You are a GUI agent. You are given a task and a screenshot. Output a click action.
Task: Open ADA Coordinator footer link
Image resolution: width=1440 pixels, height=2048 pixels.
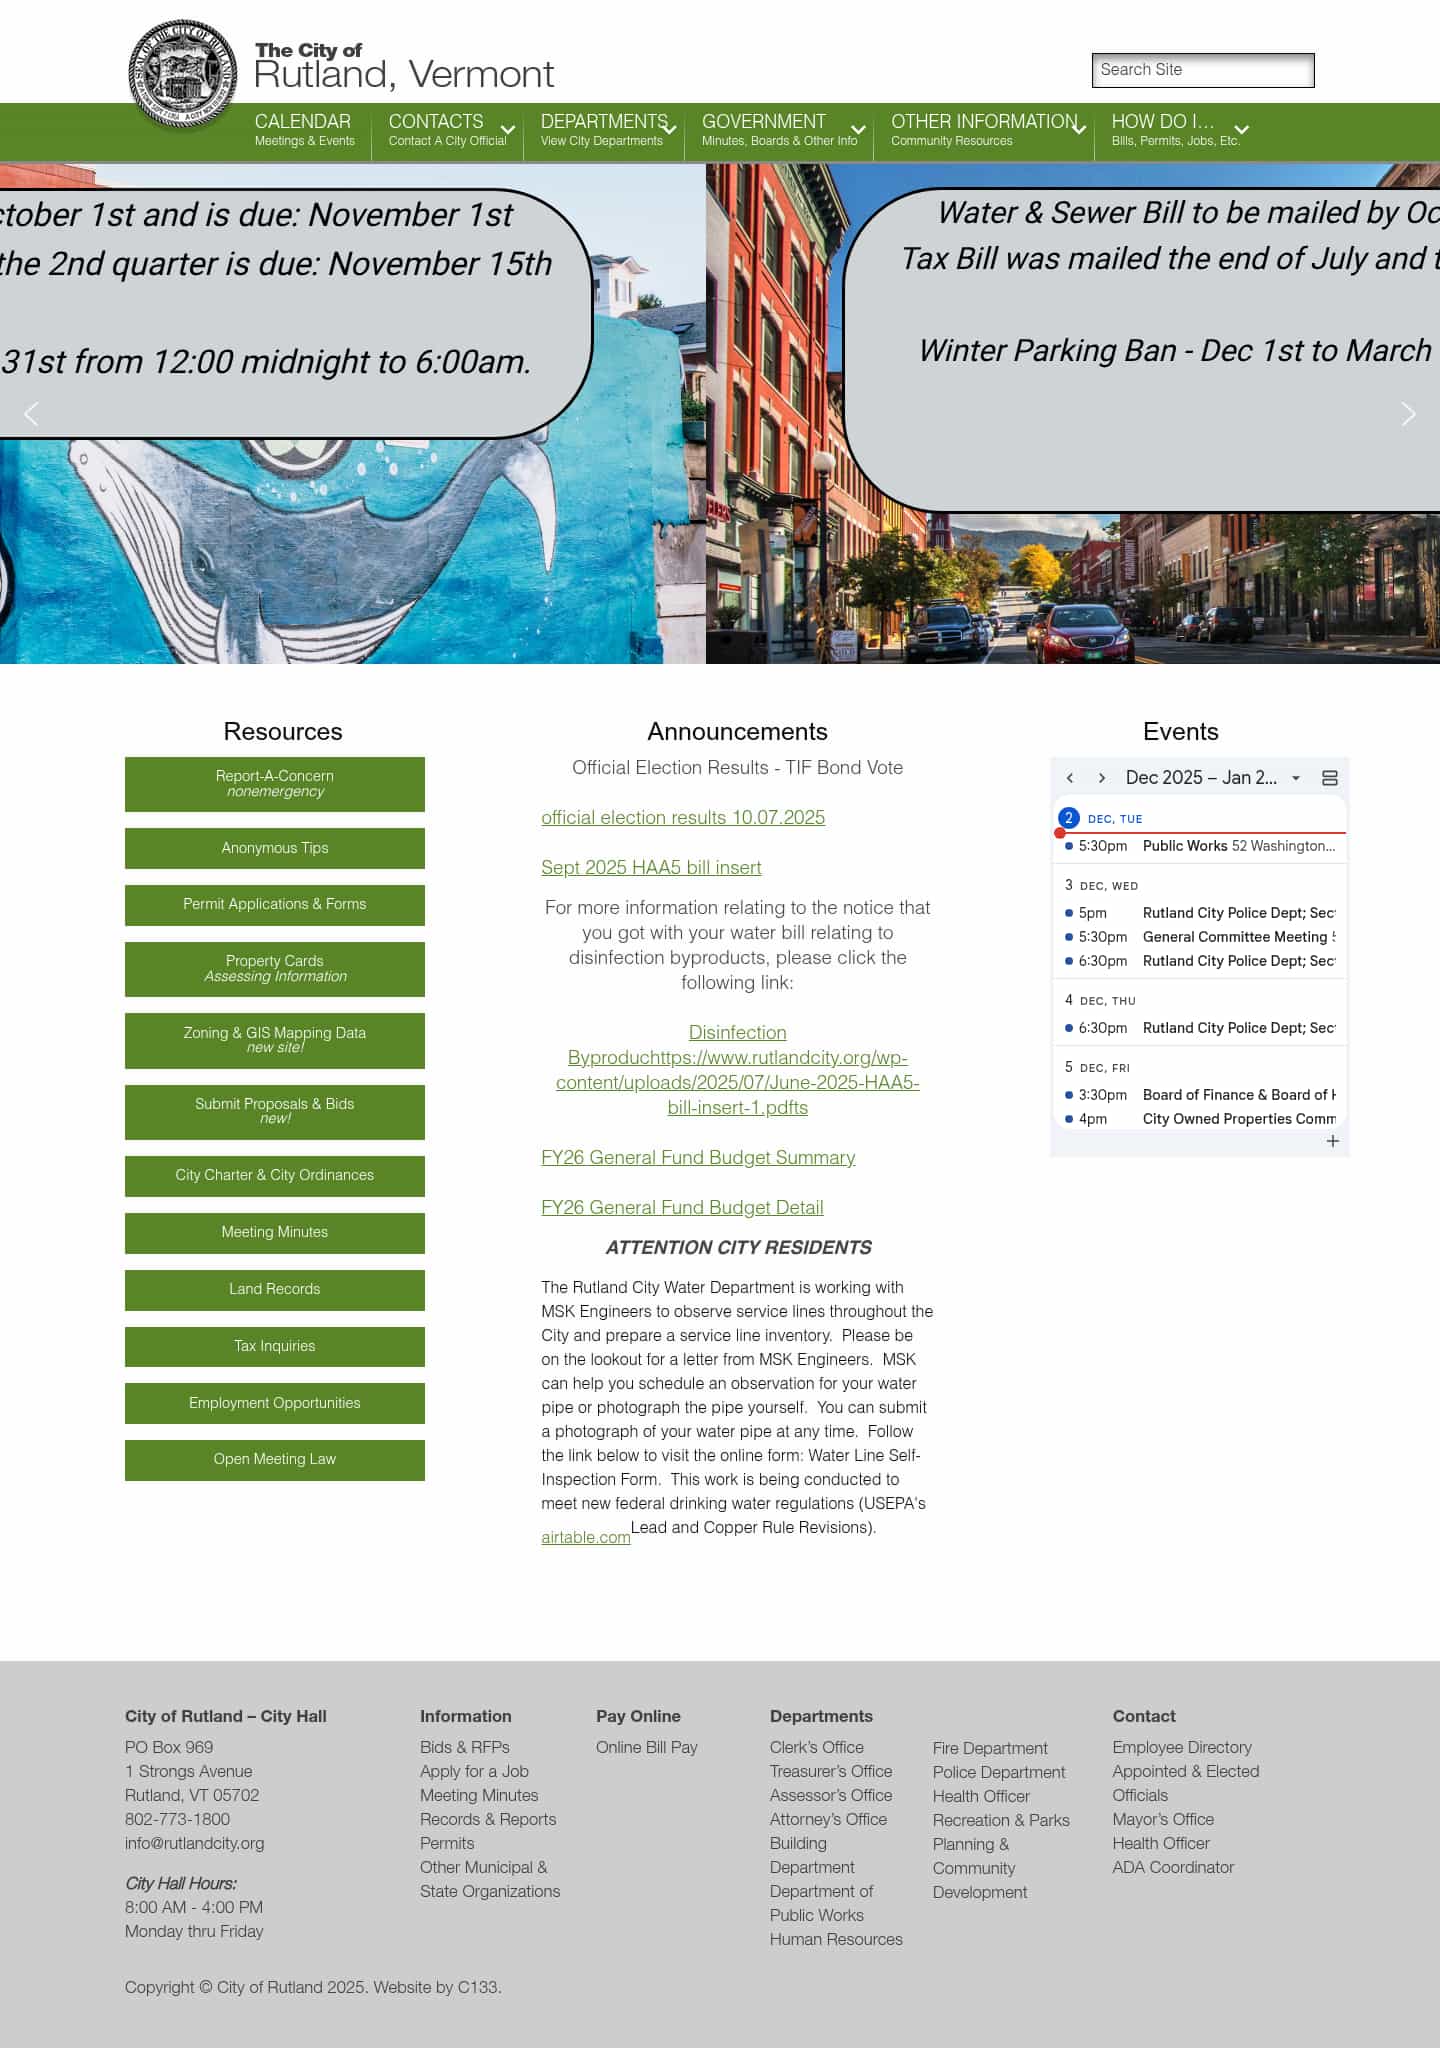[x=1173, y=1867]
